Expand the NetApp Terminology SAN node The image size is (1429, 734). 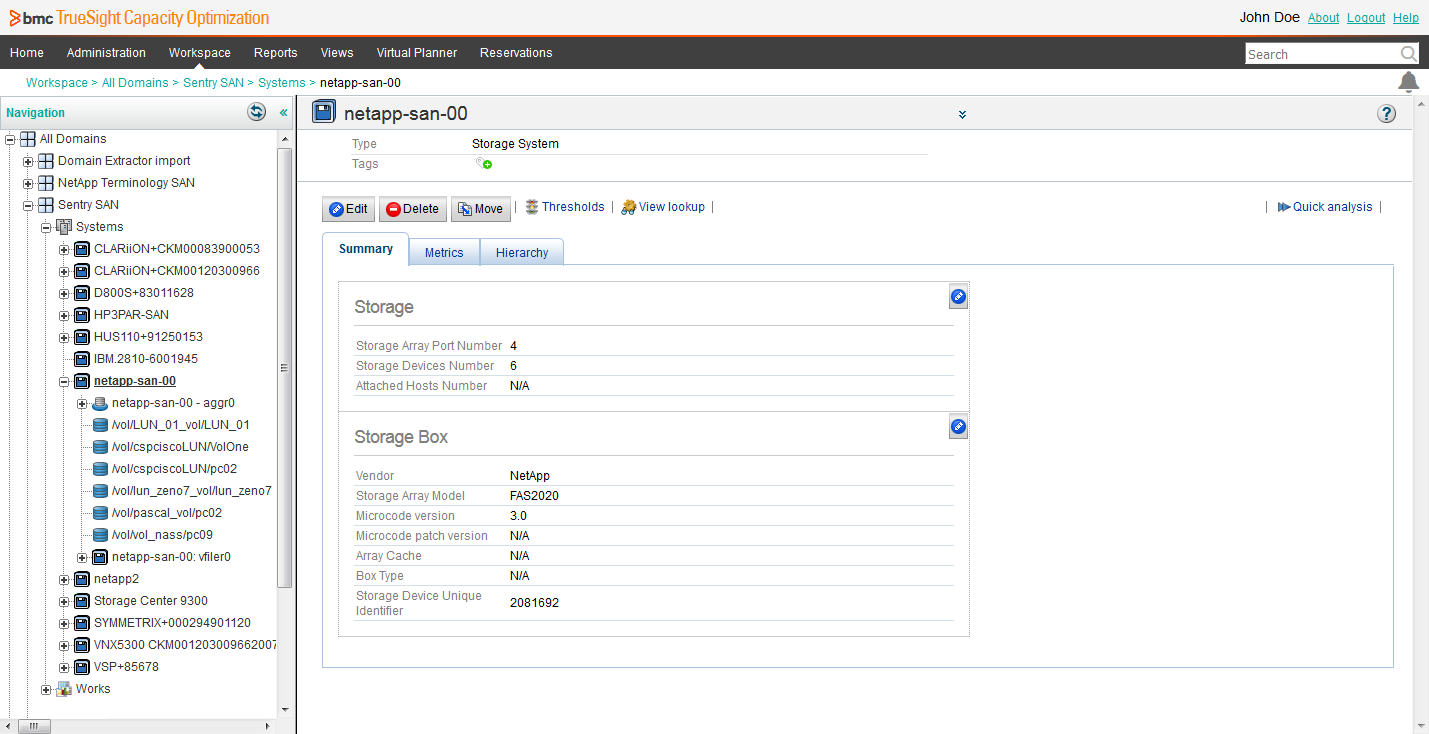(x=28, y=183)
